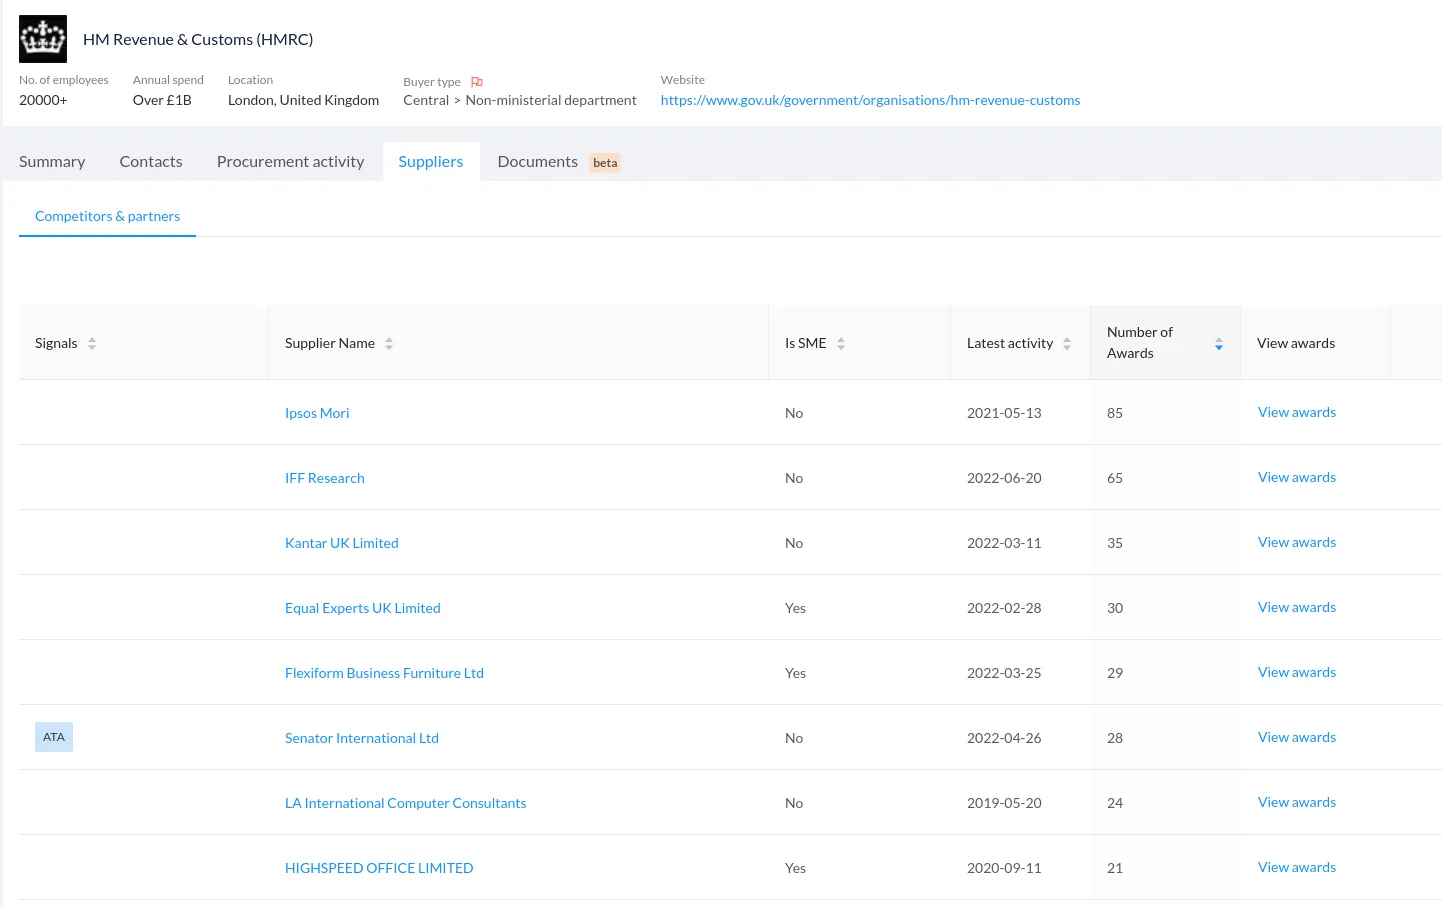Click the 24 awards count for LA International
1442x907 pixels.
(x=1115, y=803)
